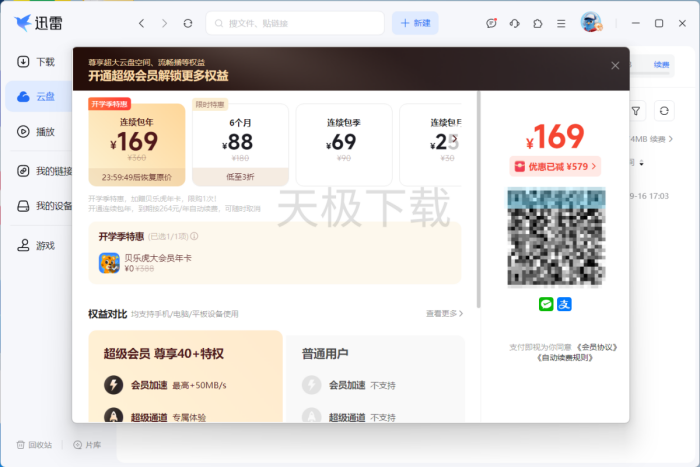Select the 6个月 ¥88 plan
Screen dimensions: 700x467
click(240, 145)
